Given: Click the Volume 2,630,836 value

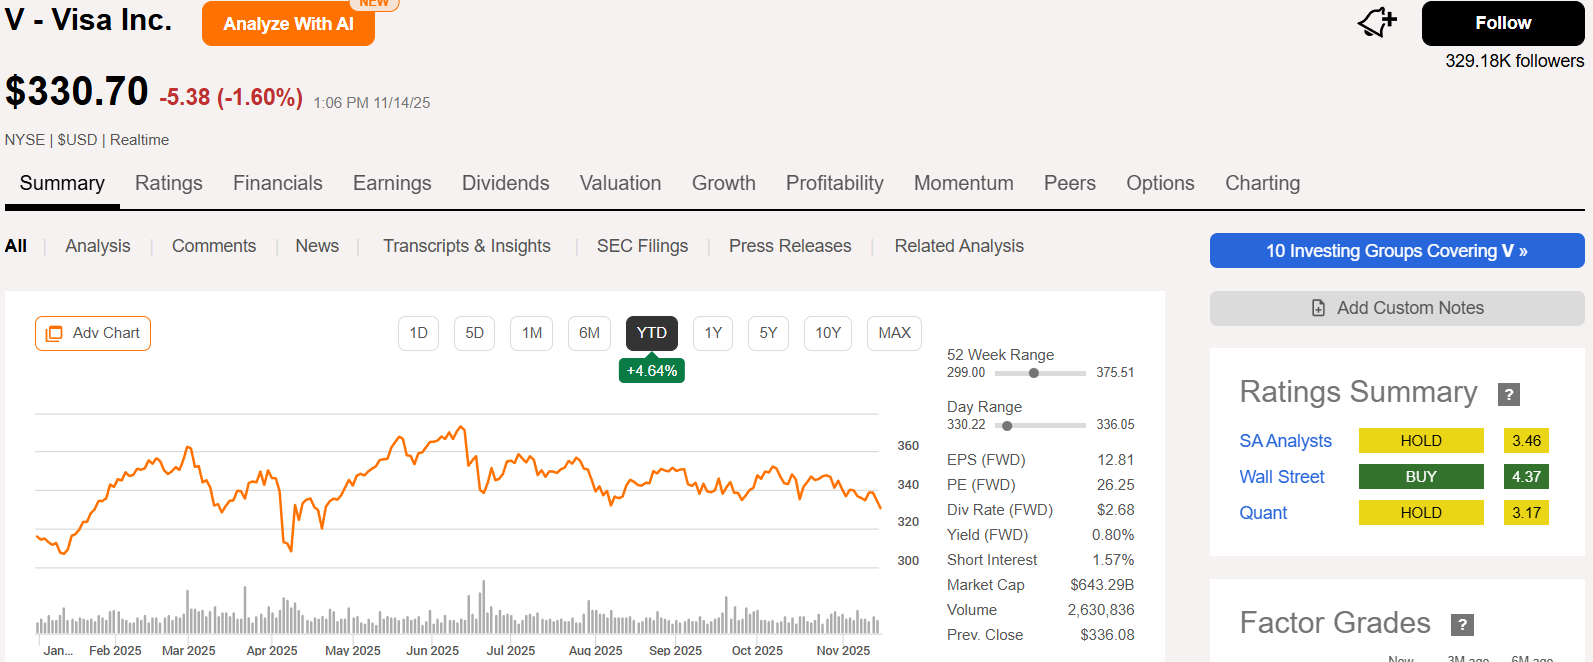Looking at the screenshot, I should point(1101,610).
